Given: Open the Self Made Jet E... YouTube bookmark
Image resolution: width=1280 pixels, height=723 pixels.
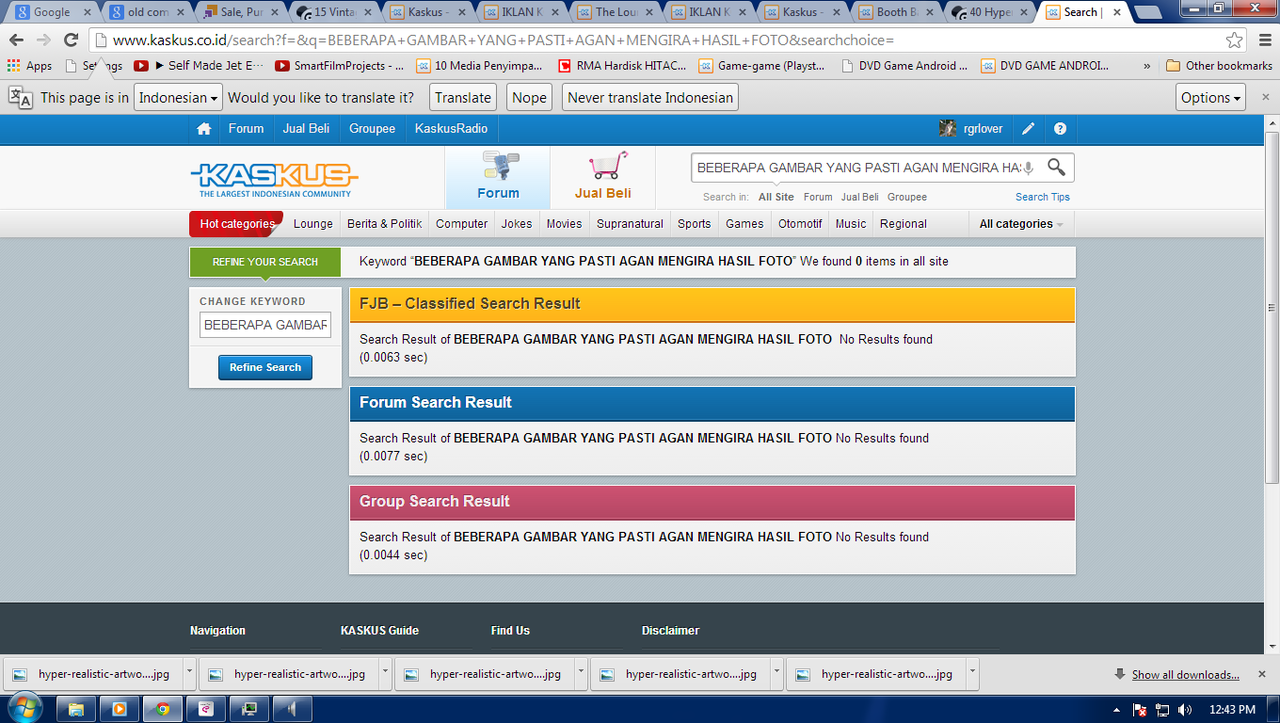Looking at the screenshot, I should coord(199,66).
